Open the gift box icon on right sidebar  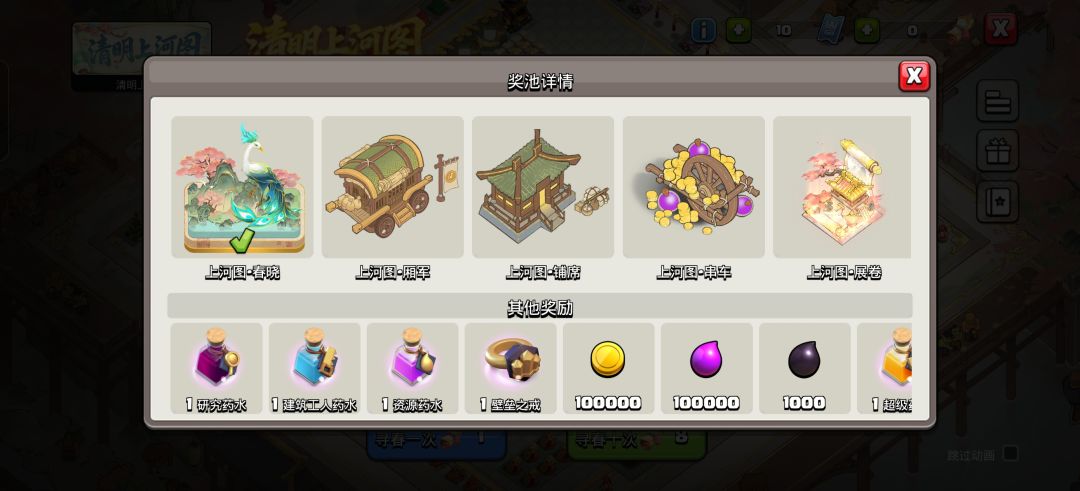[x=997, y=151]
